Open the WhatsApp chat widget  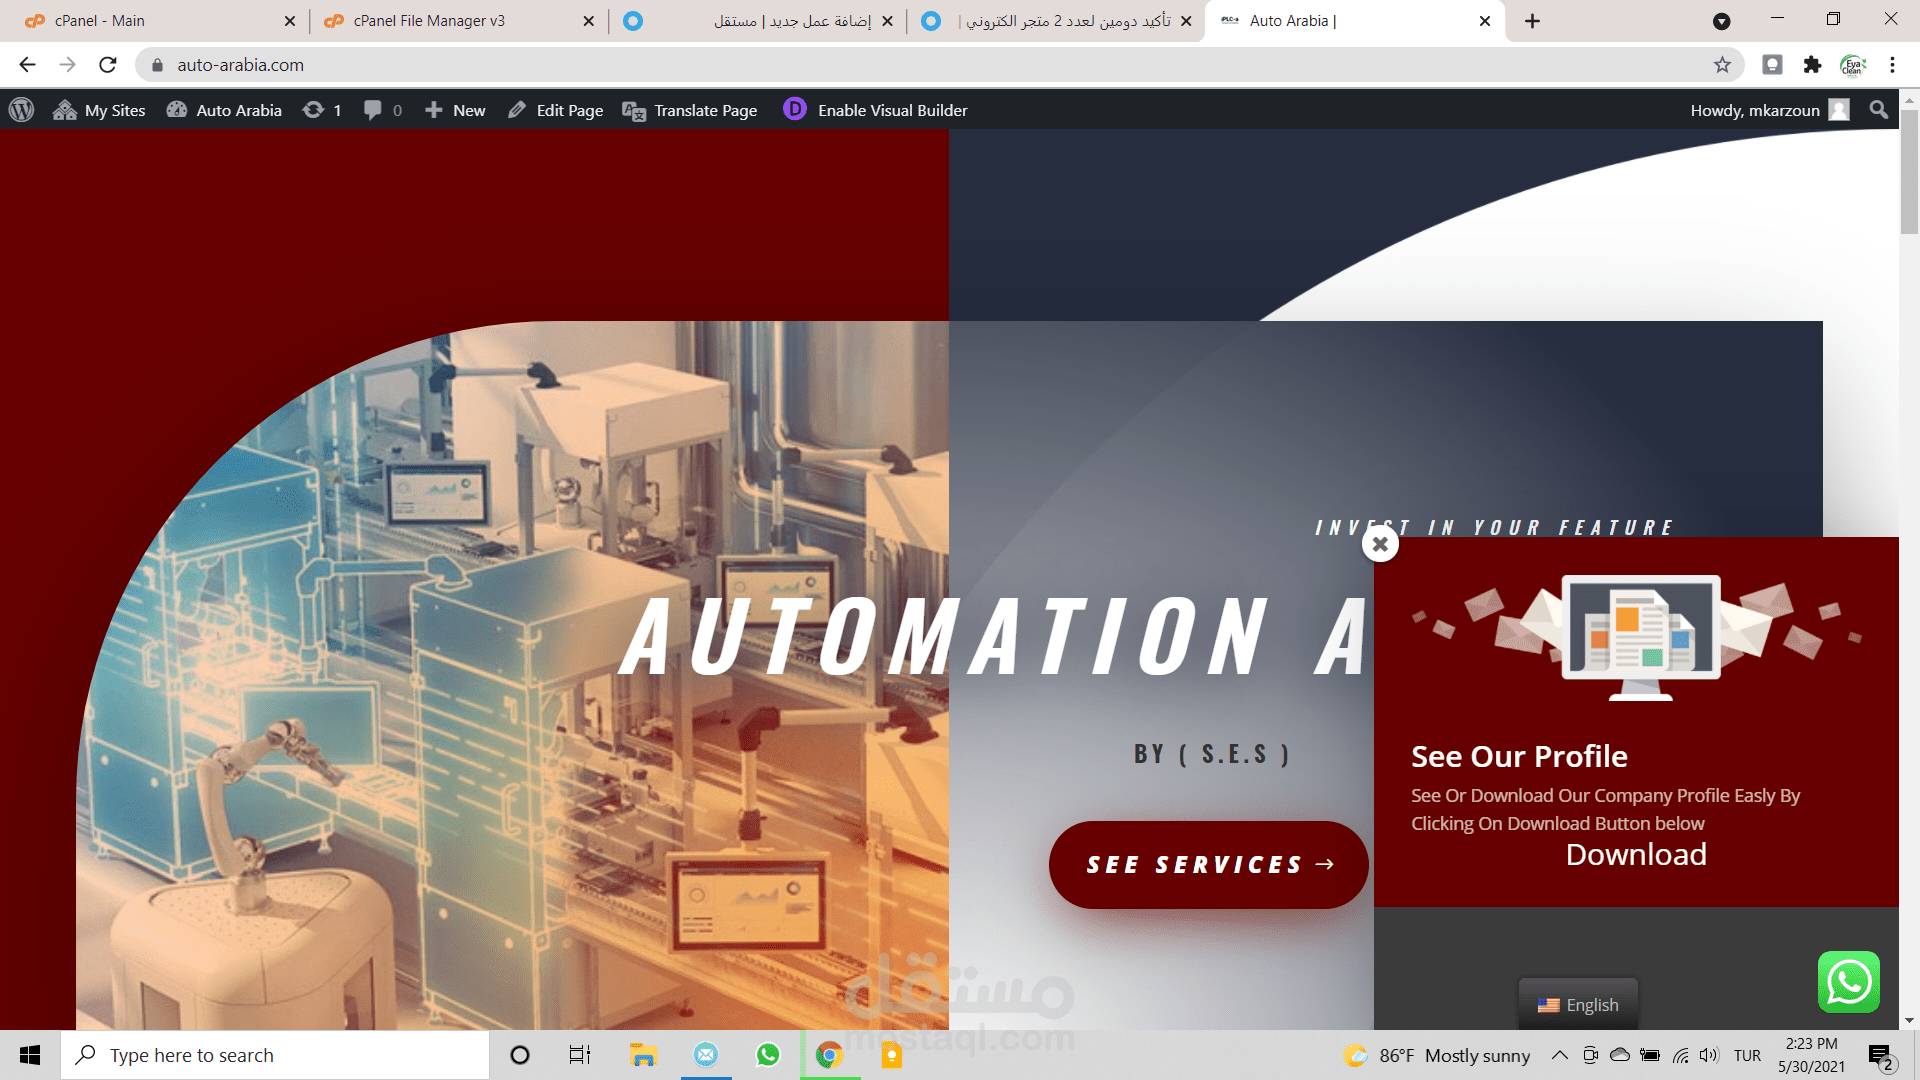1849,982
